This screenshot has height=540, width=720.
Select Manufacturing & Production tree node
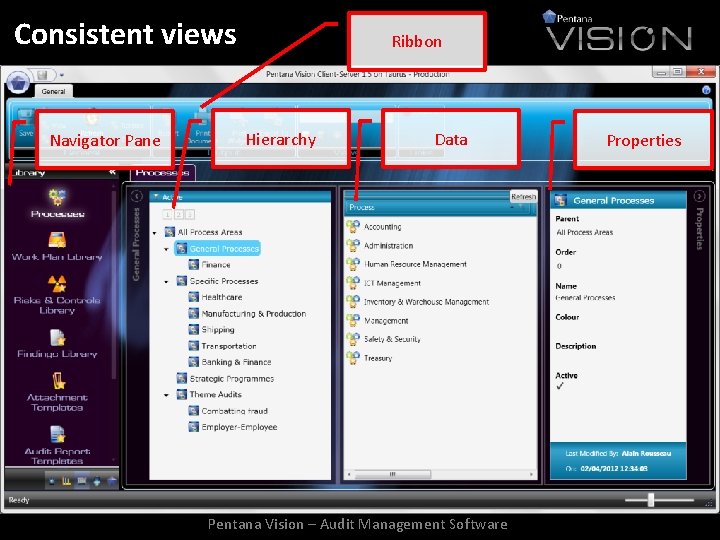253,314
